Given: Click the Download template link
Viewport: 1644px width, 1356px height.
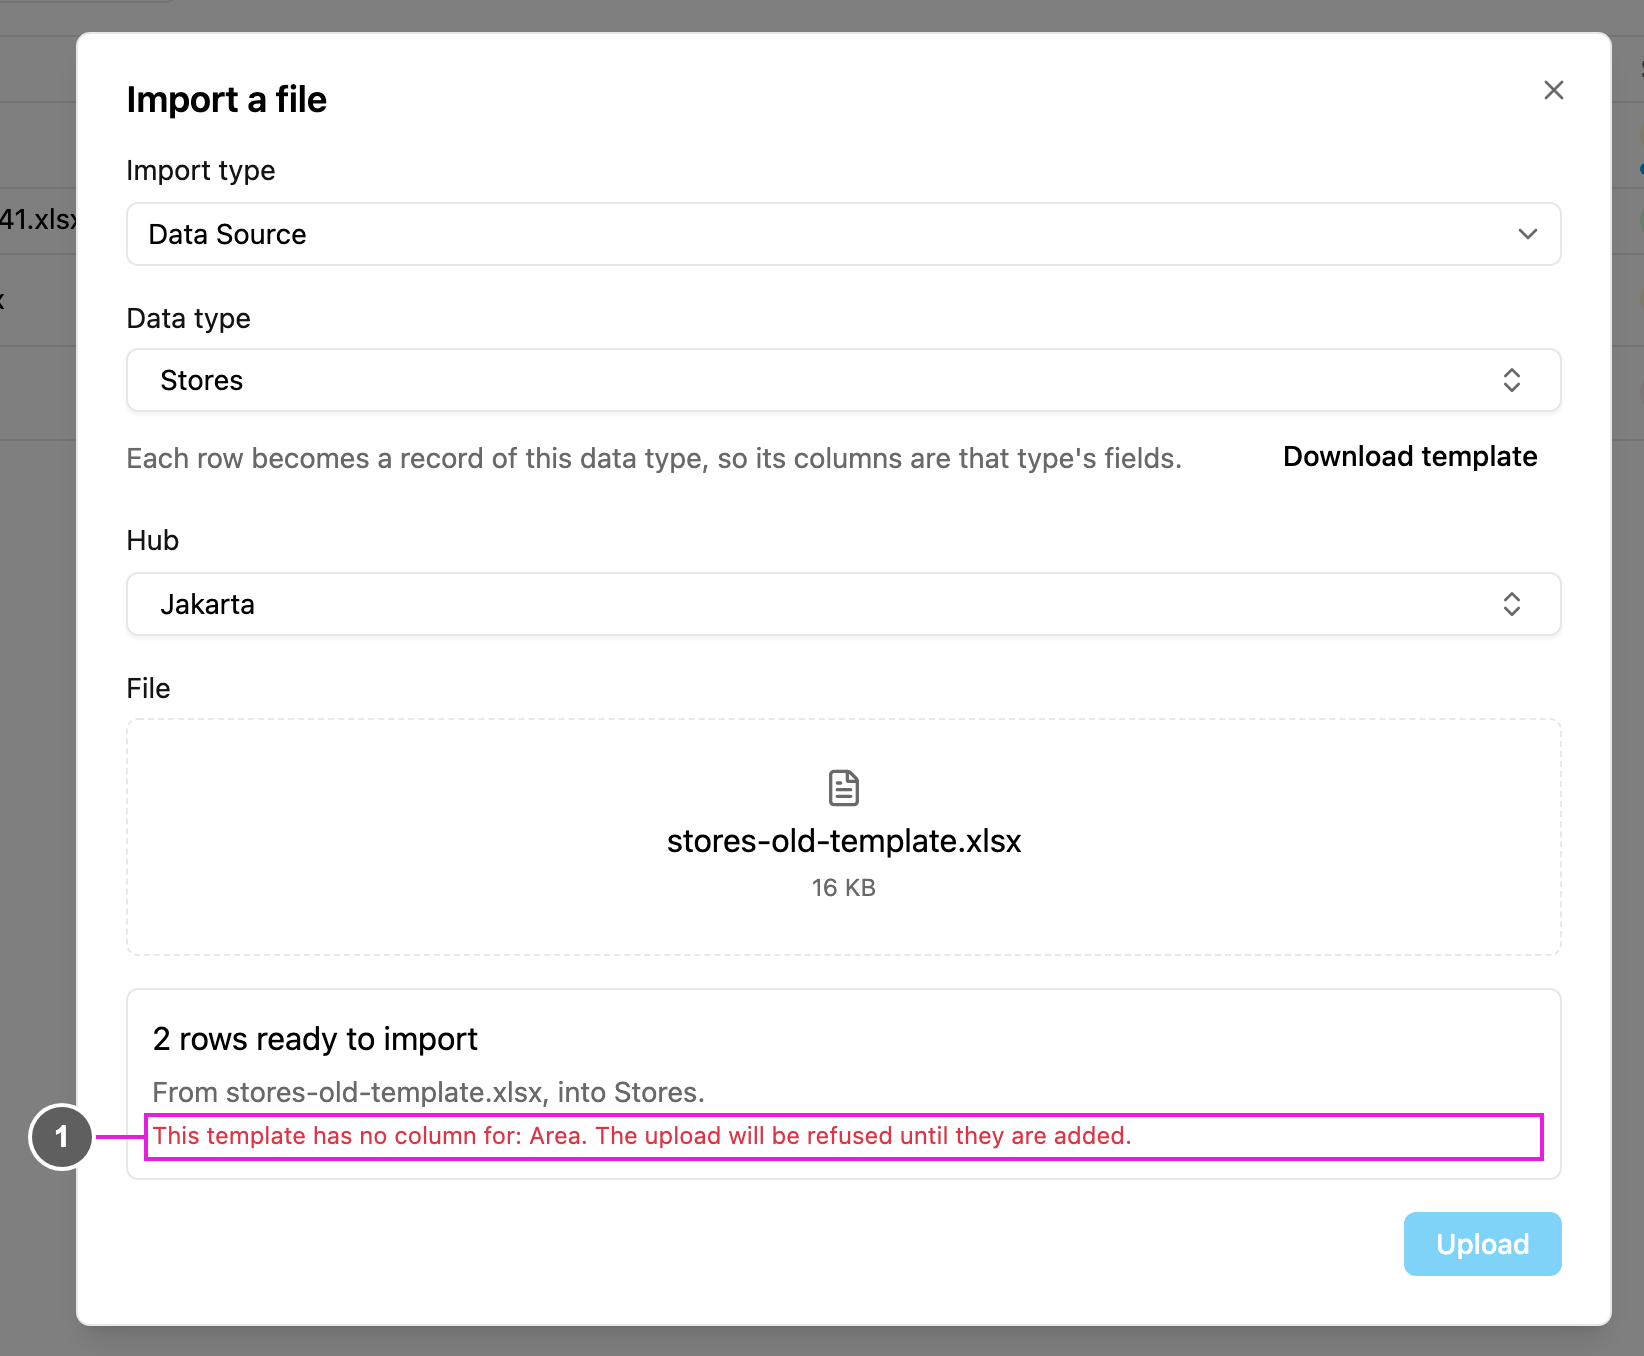Looking at the screenshot, I should click(x=1410, y=457).
